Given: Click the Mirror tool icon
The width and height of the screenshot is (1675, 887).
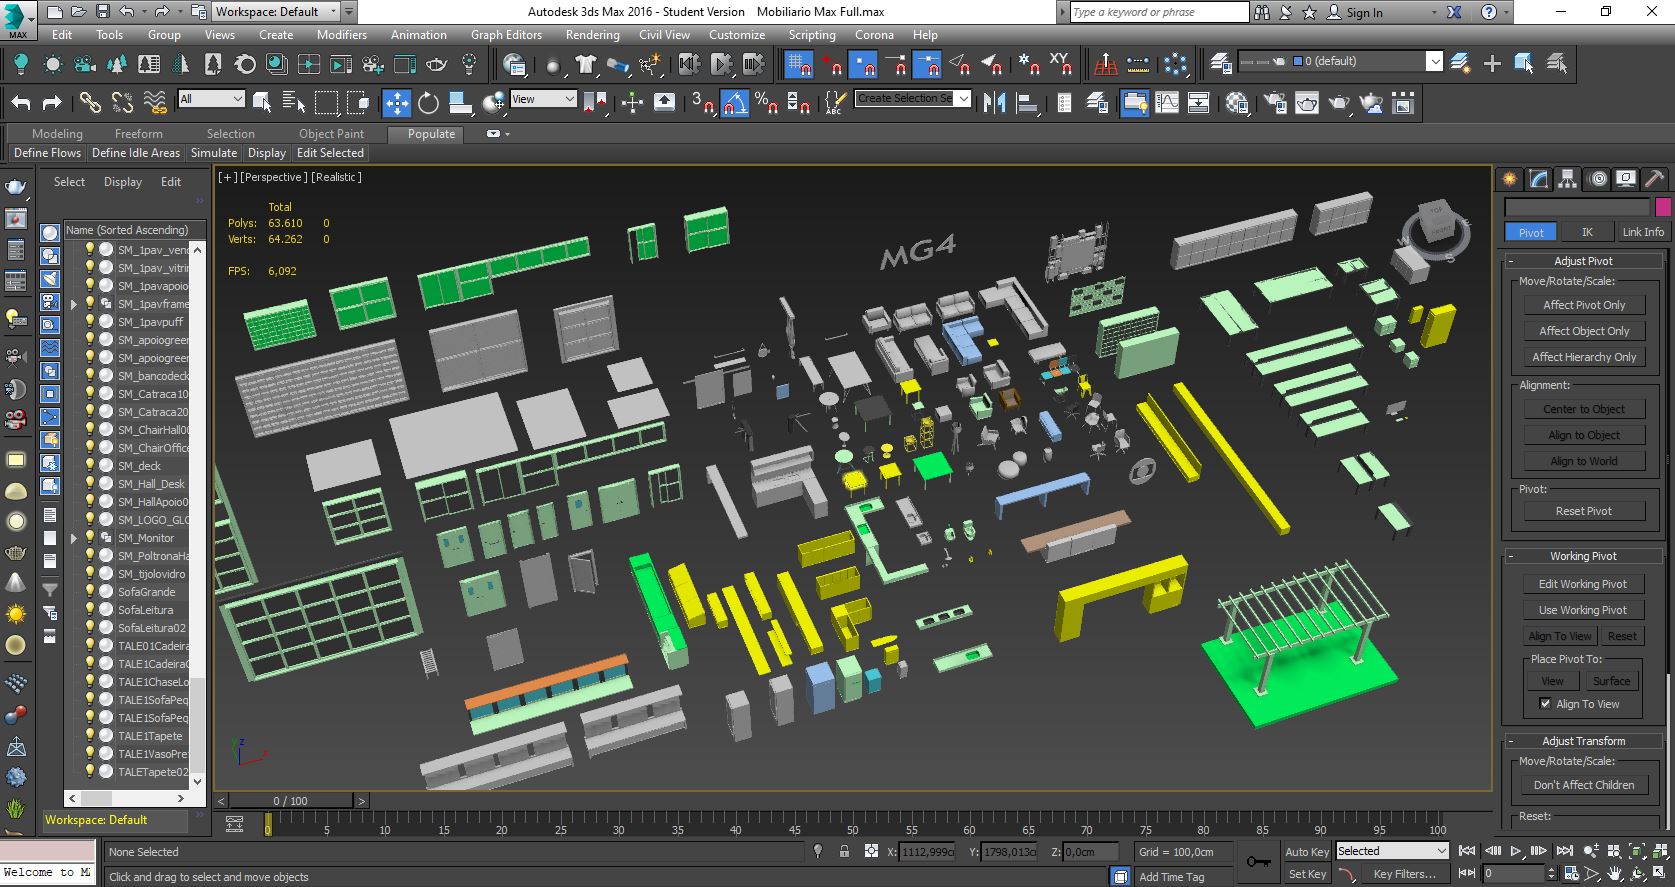Looking at the screenshot, I should pyautogui.click(x=994, y=103).
